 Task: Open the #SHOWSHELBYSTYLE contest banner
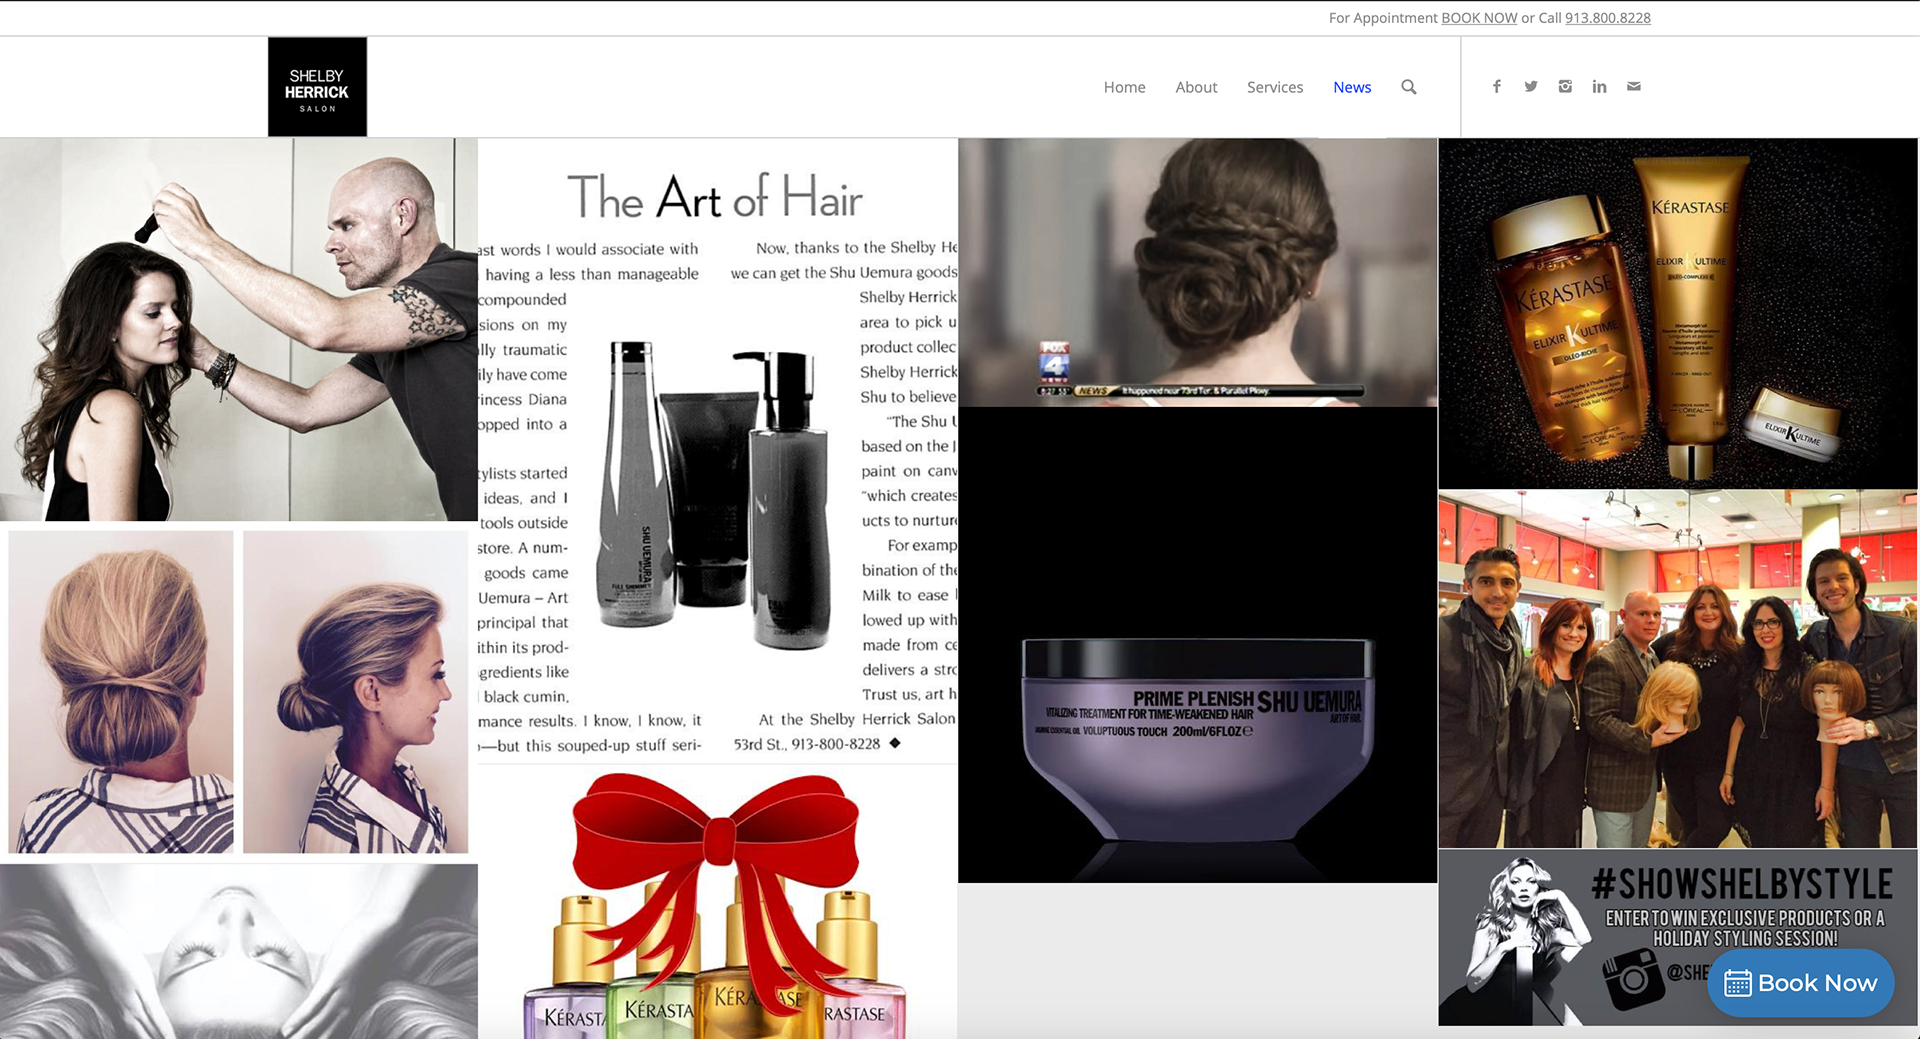1678,937
